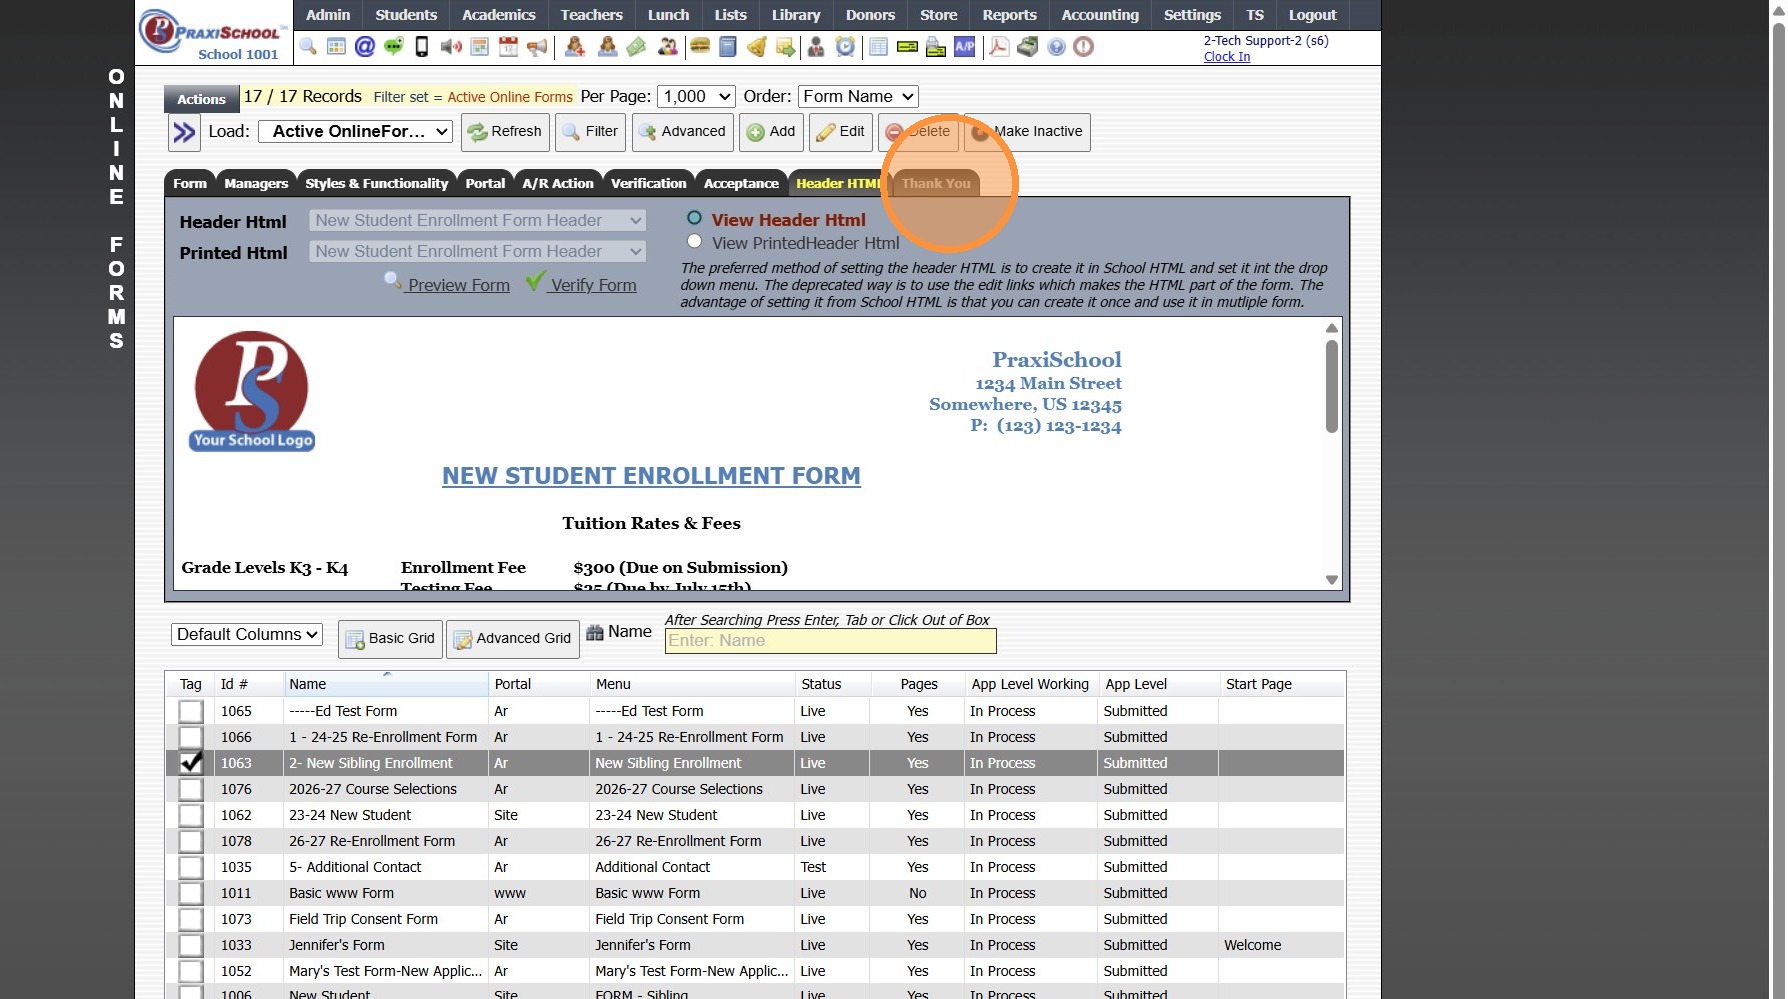Viewport: 1788px width, 999px height.
Task: Click the hamburger lunch icon
Action: pos(700,47)
